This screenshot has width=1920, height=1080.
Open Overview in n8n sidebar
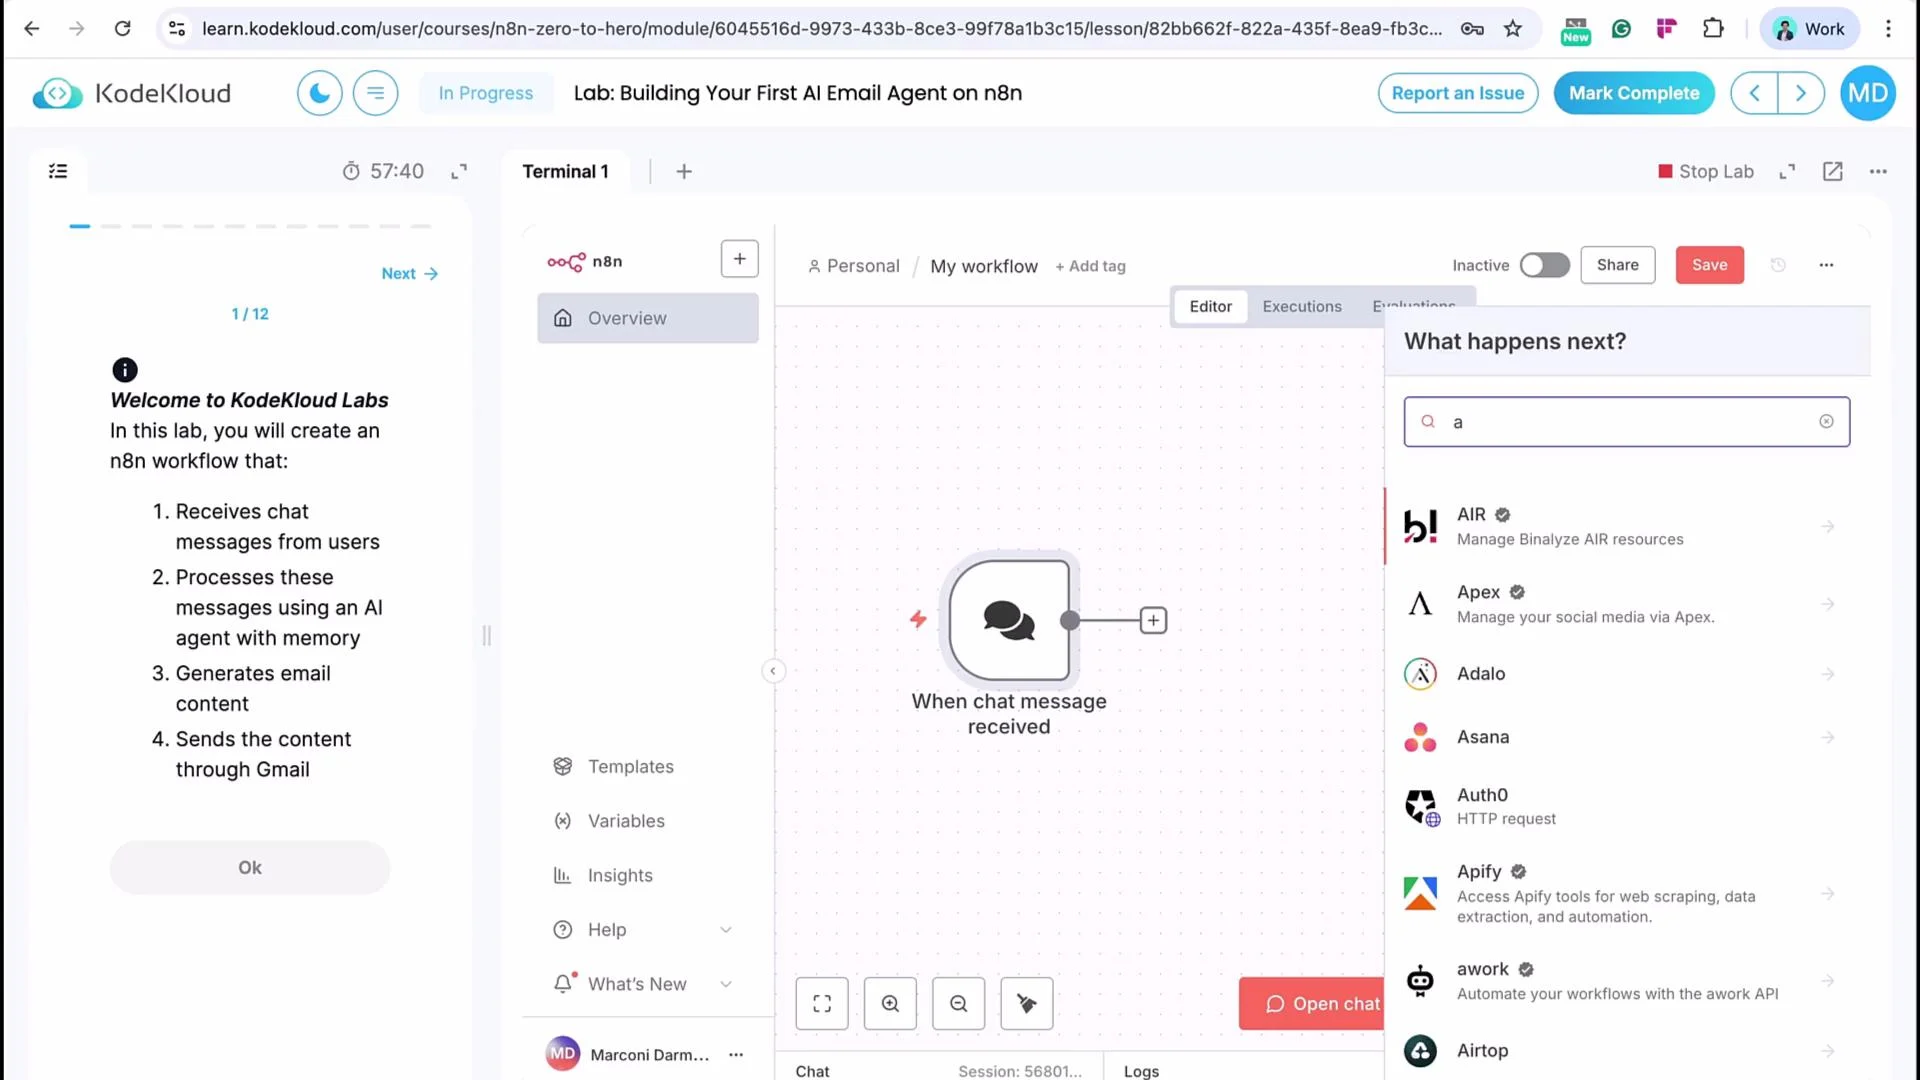648,318
